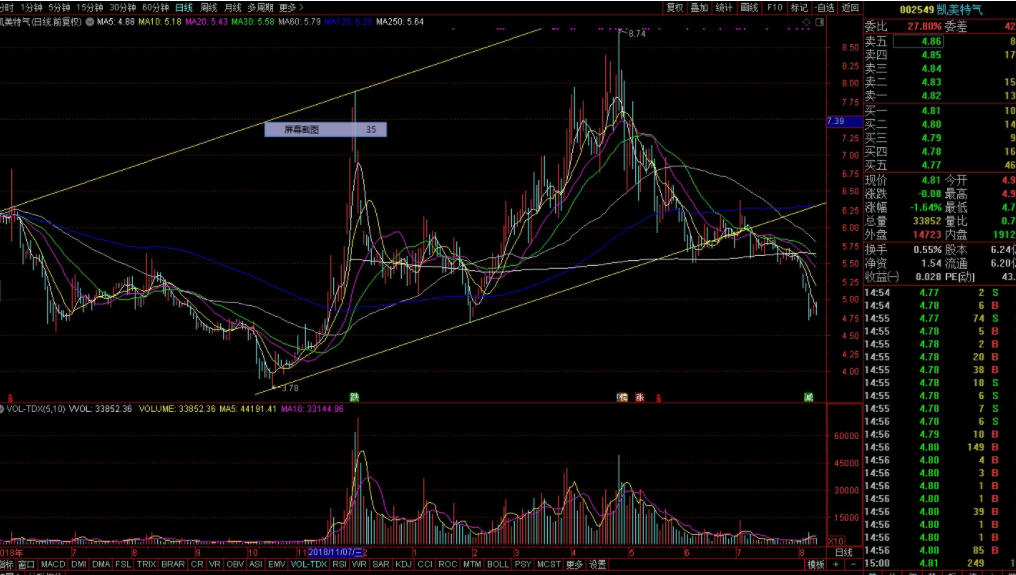
Task: Open 设置 indicator settings
Action: (x=597, y=565)
